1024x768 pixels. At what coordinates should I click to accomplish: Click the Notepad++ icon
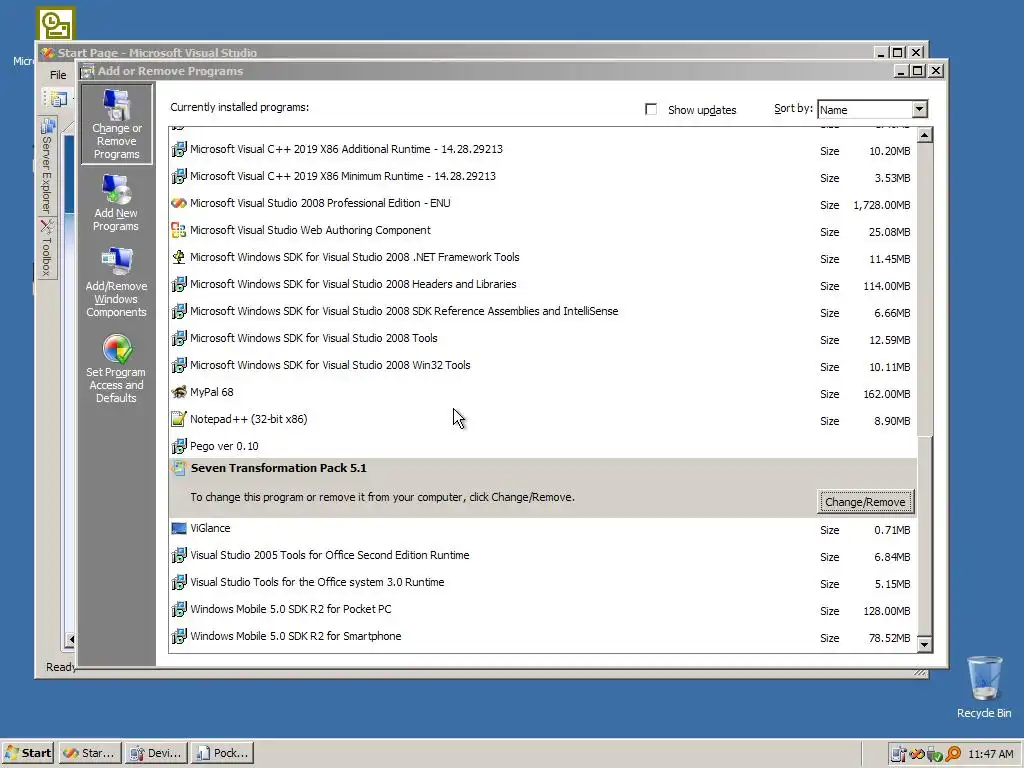[x=178, y=419]
